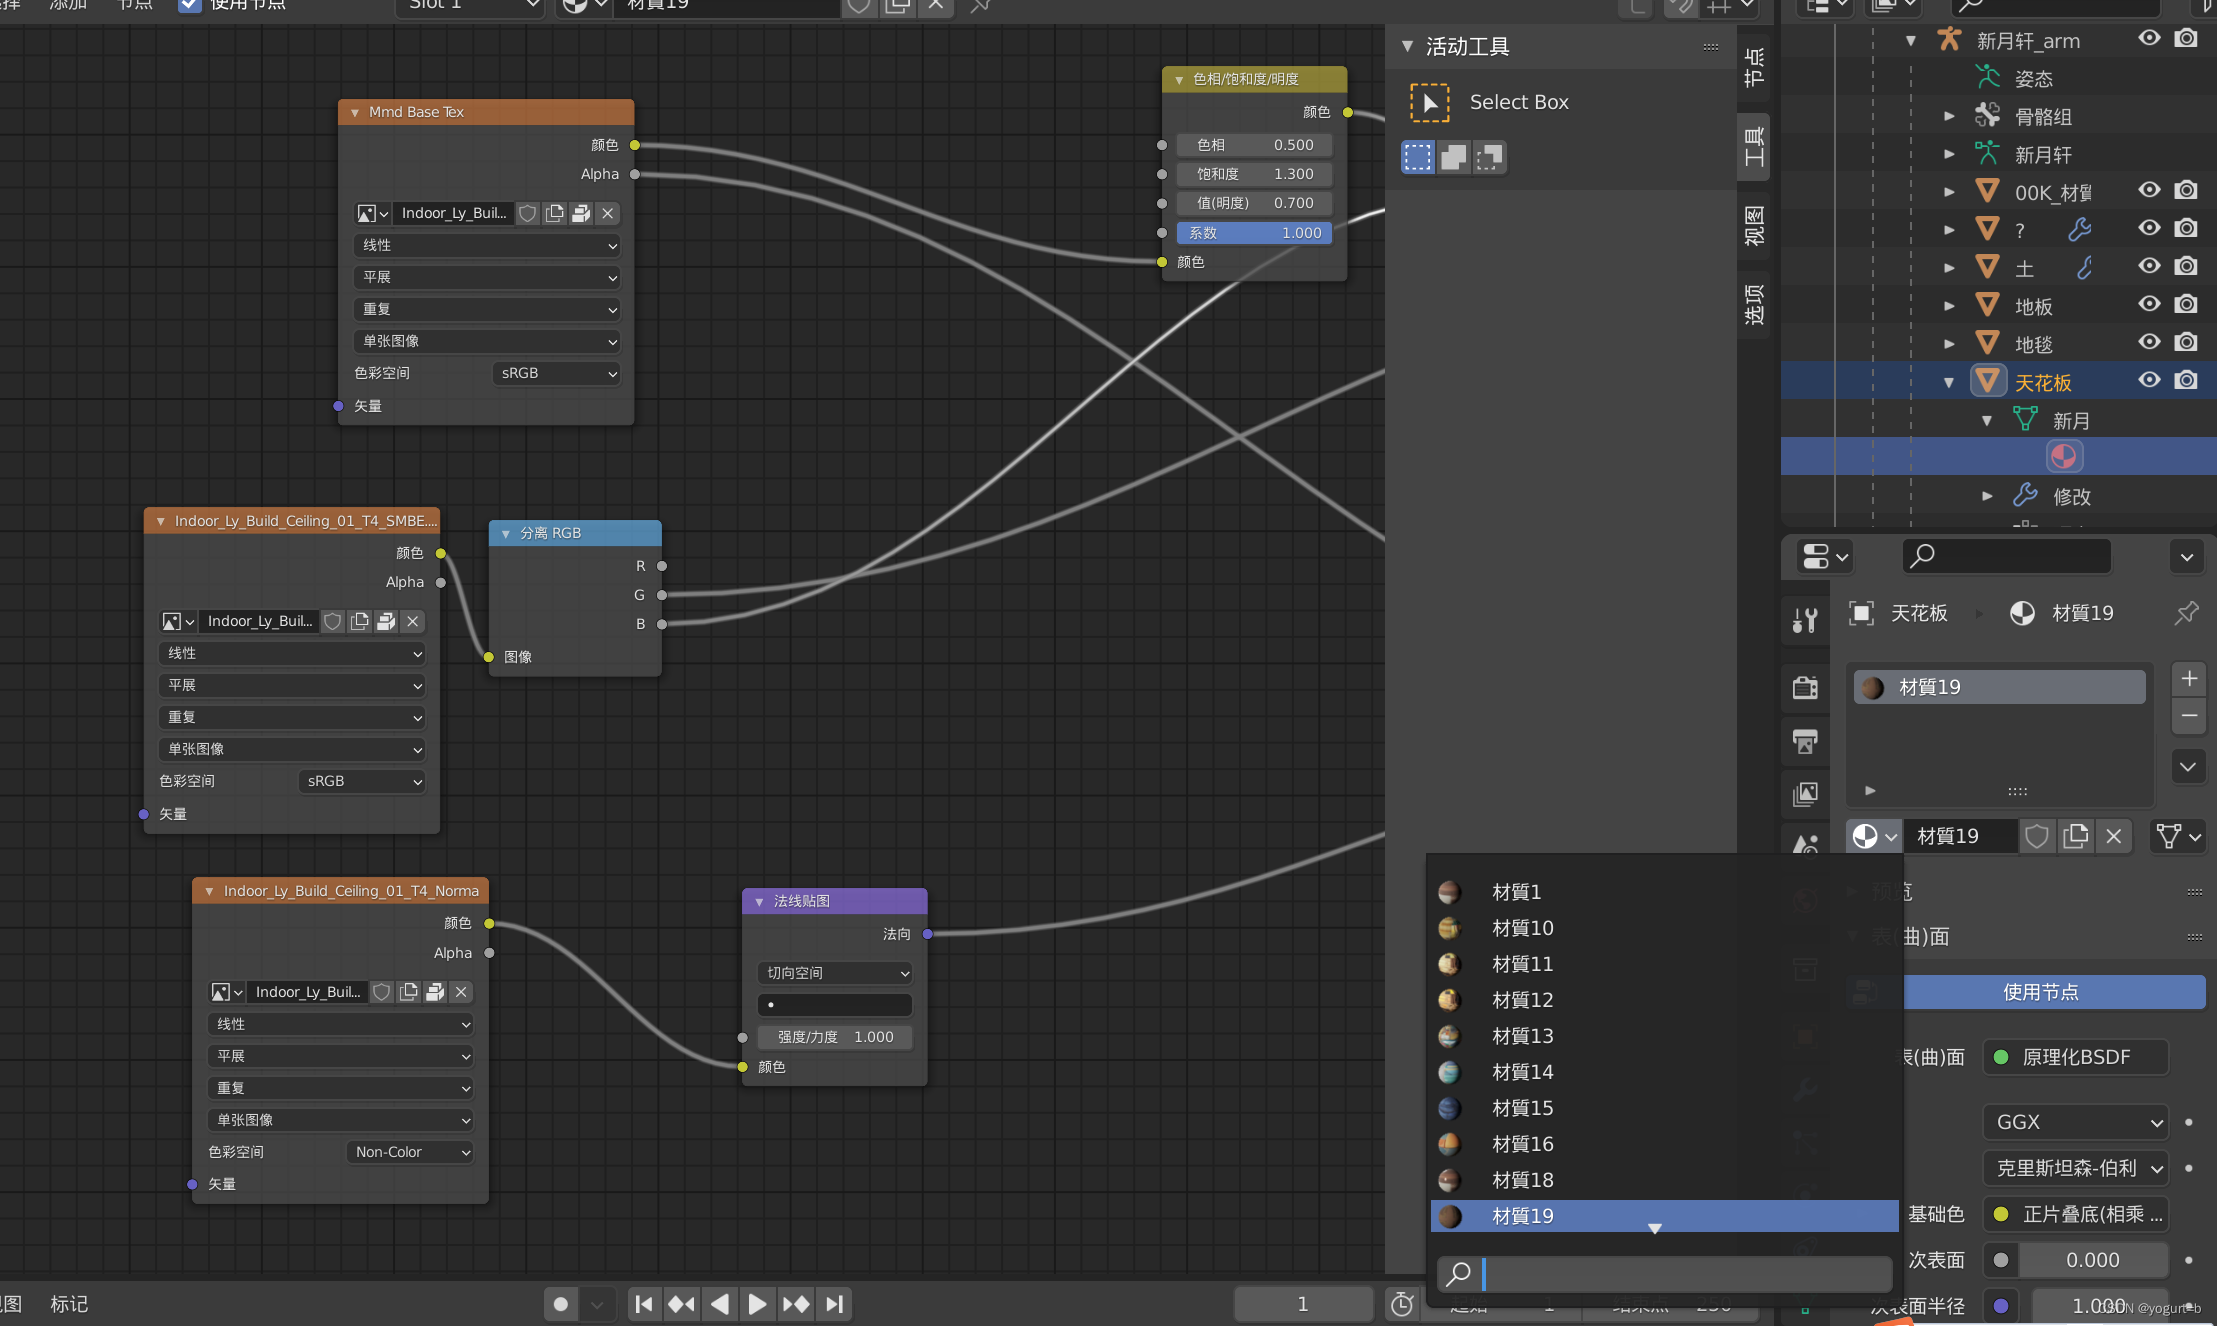Screen dimensions: 2217x1326
Task: Click the remove material slot minus button
Action: (2189, 716)
